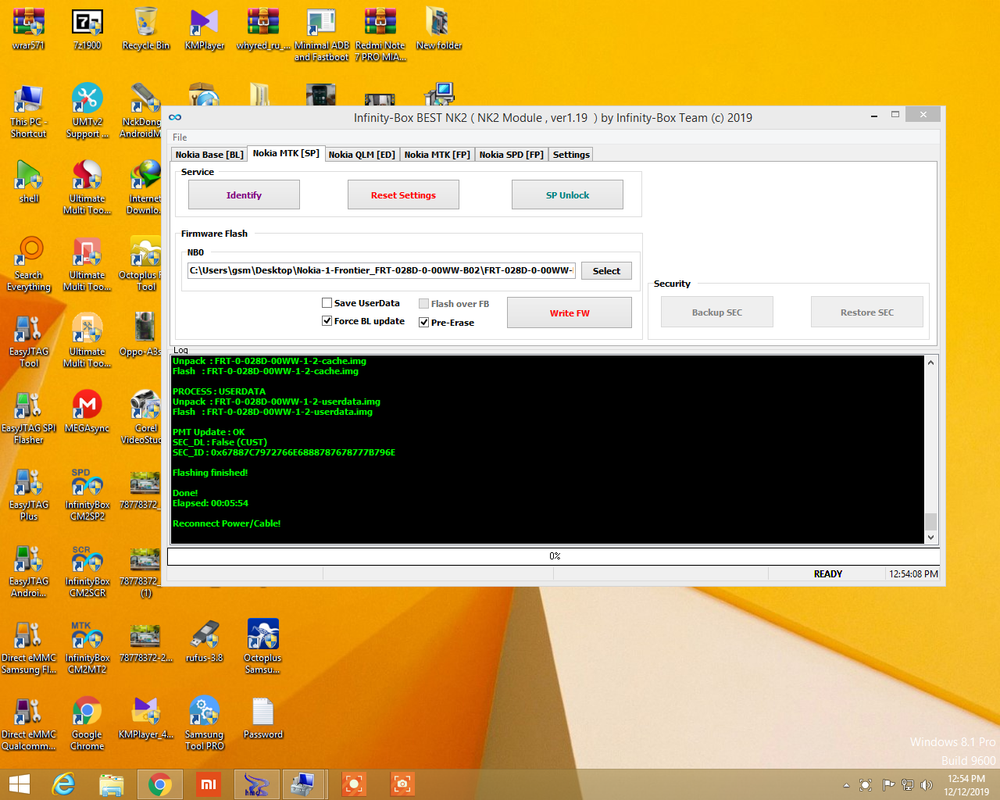Launch EasyJTAG SPI Flasher

[x=29, y=417]
